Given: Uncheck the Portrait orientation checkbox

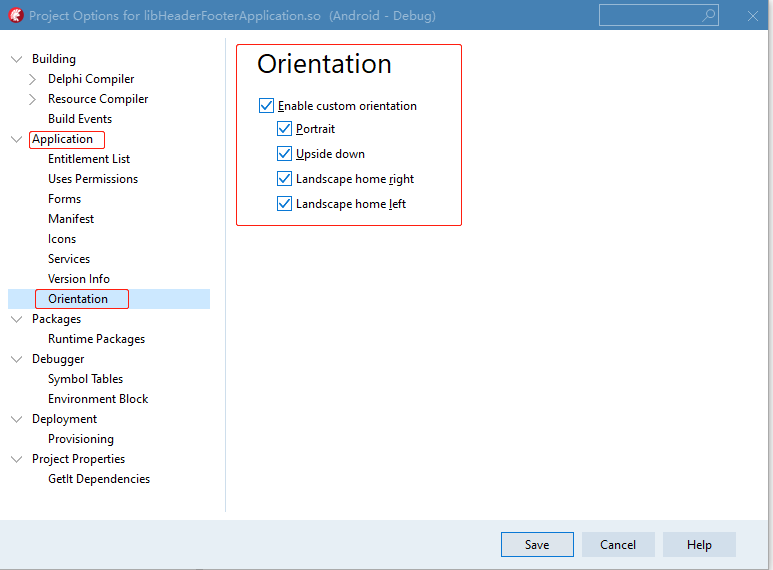Looking at the screenshot, I should click(285, 129).
